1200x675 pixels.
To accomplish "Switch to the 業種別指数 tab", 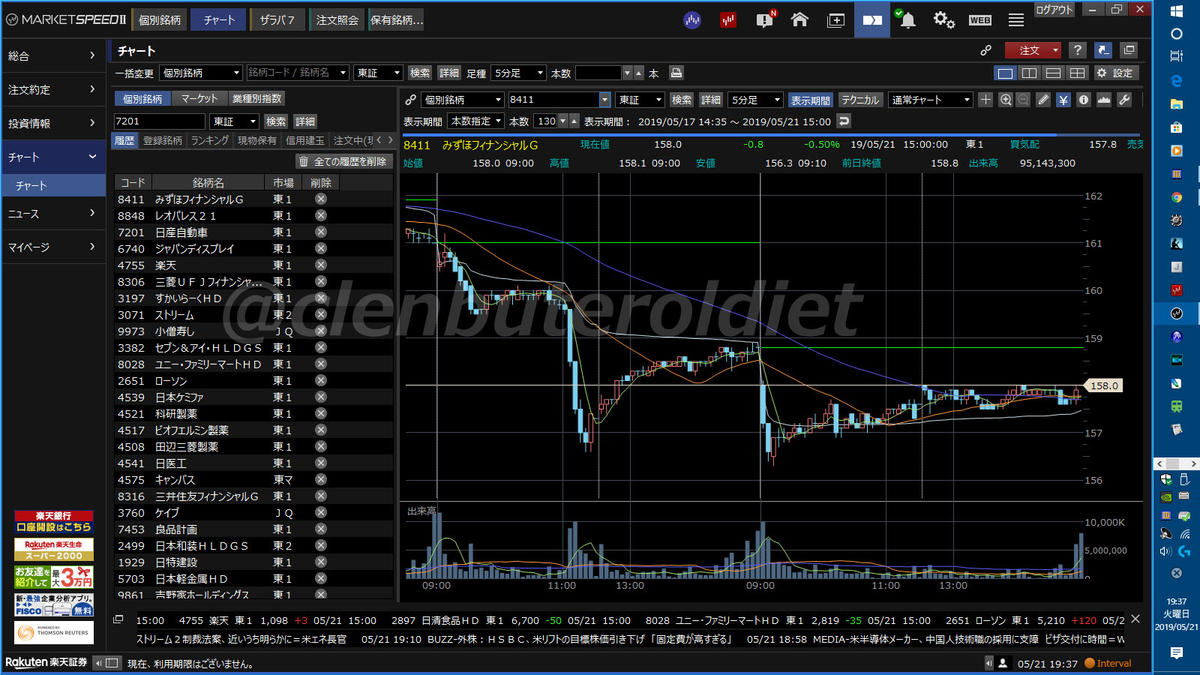I will coord(257,98).
